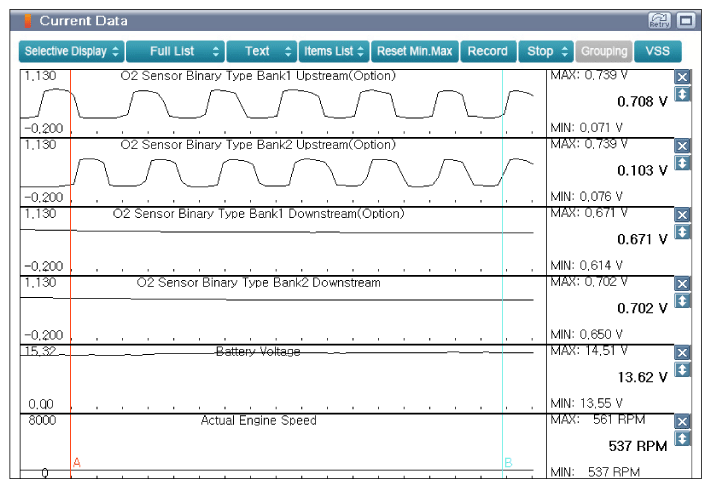Click the 13.62 V battery value

[x=642, y=377]
